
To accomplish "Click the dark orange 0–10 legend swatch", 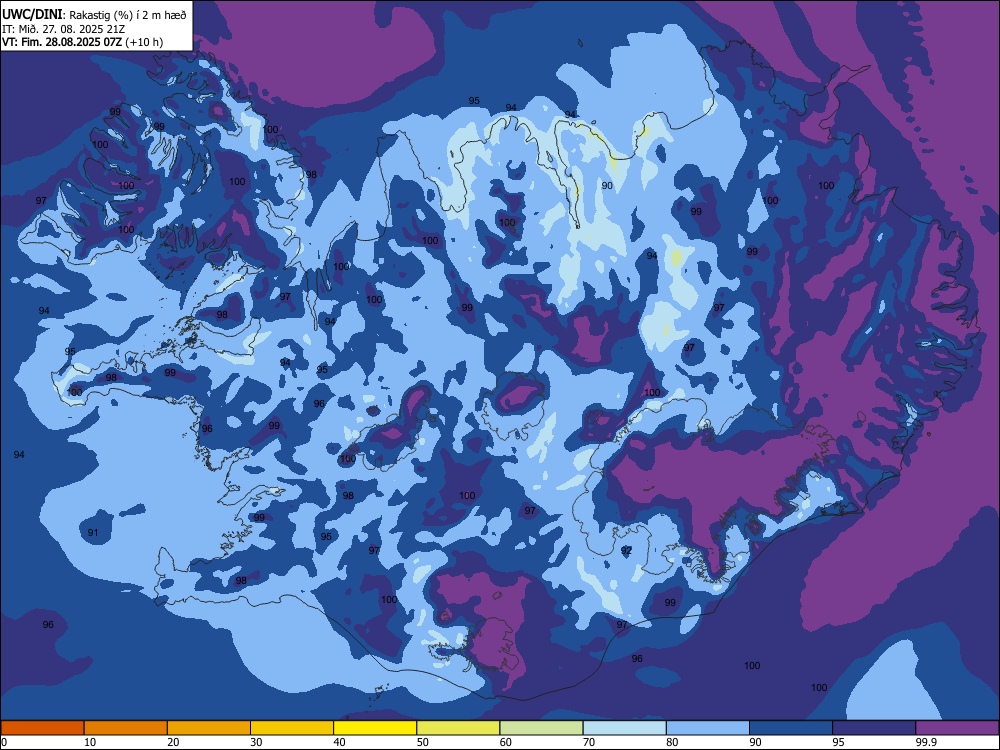I will coord(42,728).
